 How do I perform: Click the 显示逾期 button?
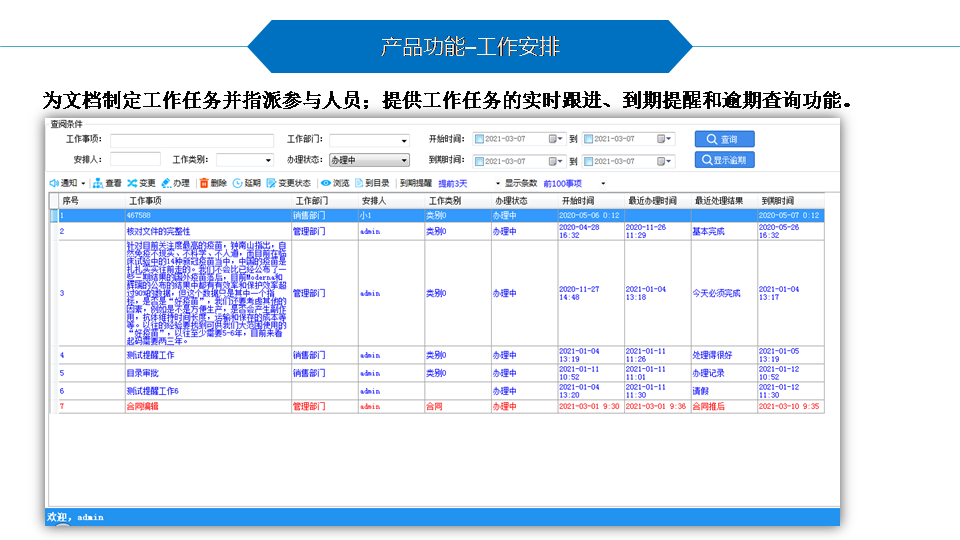[724, 160]
